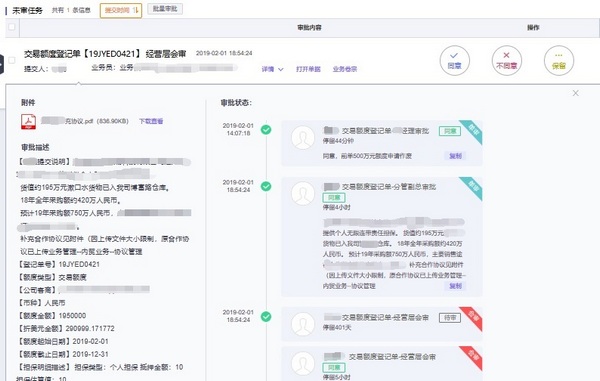Click 未审任务 heading
The width and height of the screenshot is (600, 381).
pos(28,10)
